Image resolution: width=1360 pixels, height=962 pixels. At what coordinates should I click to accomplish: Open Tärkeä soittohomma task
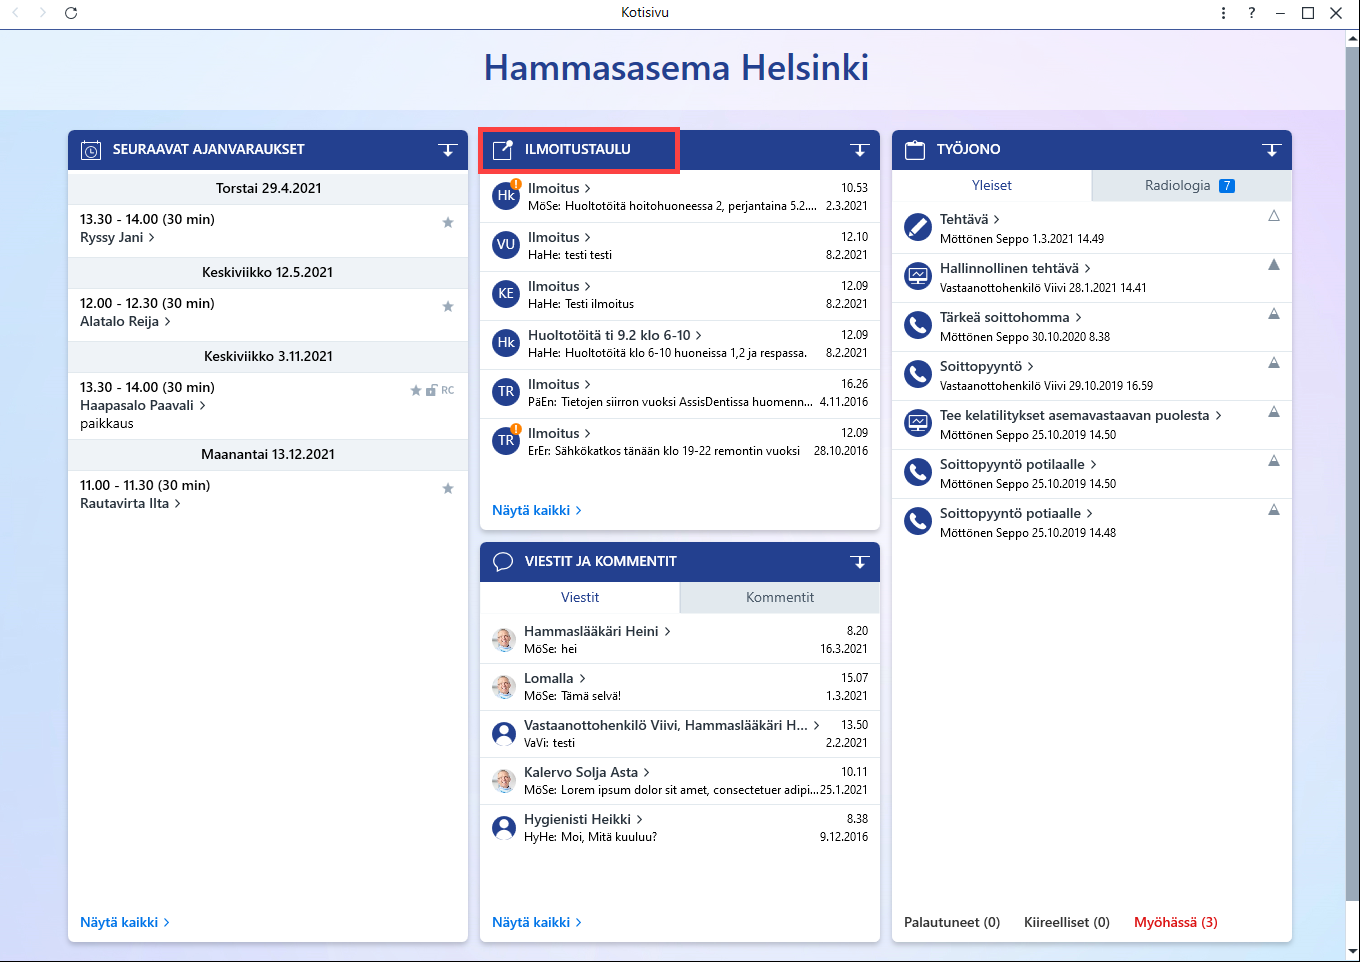coord(1011,318)
